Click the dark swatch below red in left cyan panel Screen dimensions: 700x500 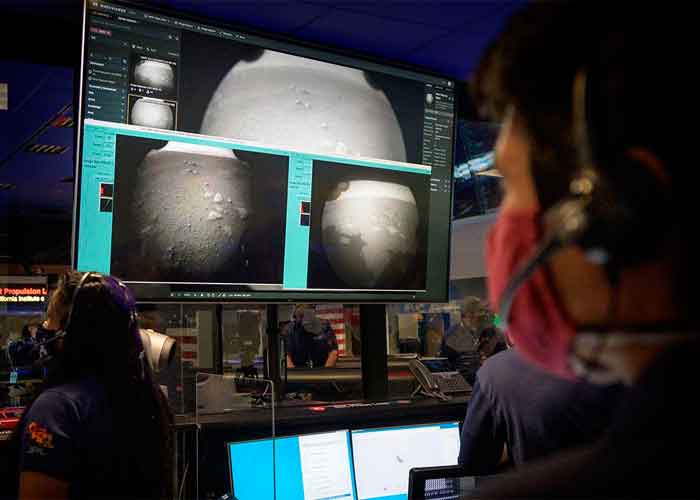(x=106, y=204)
